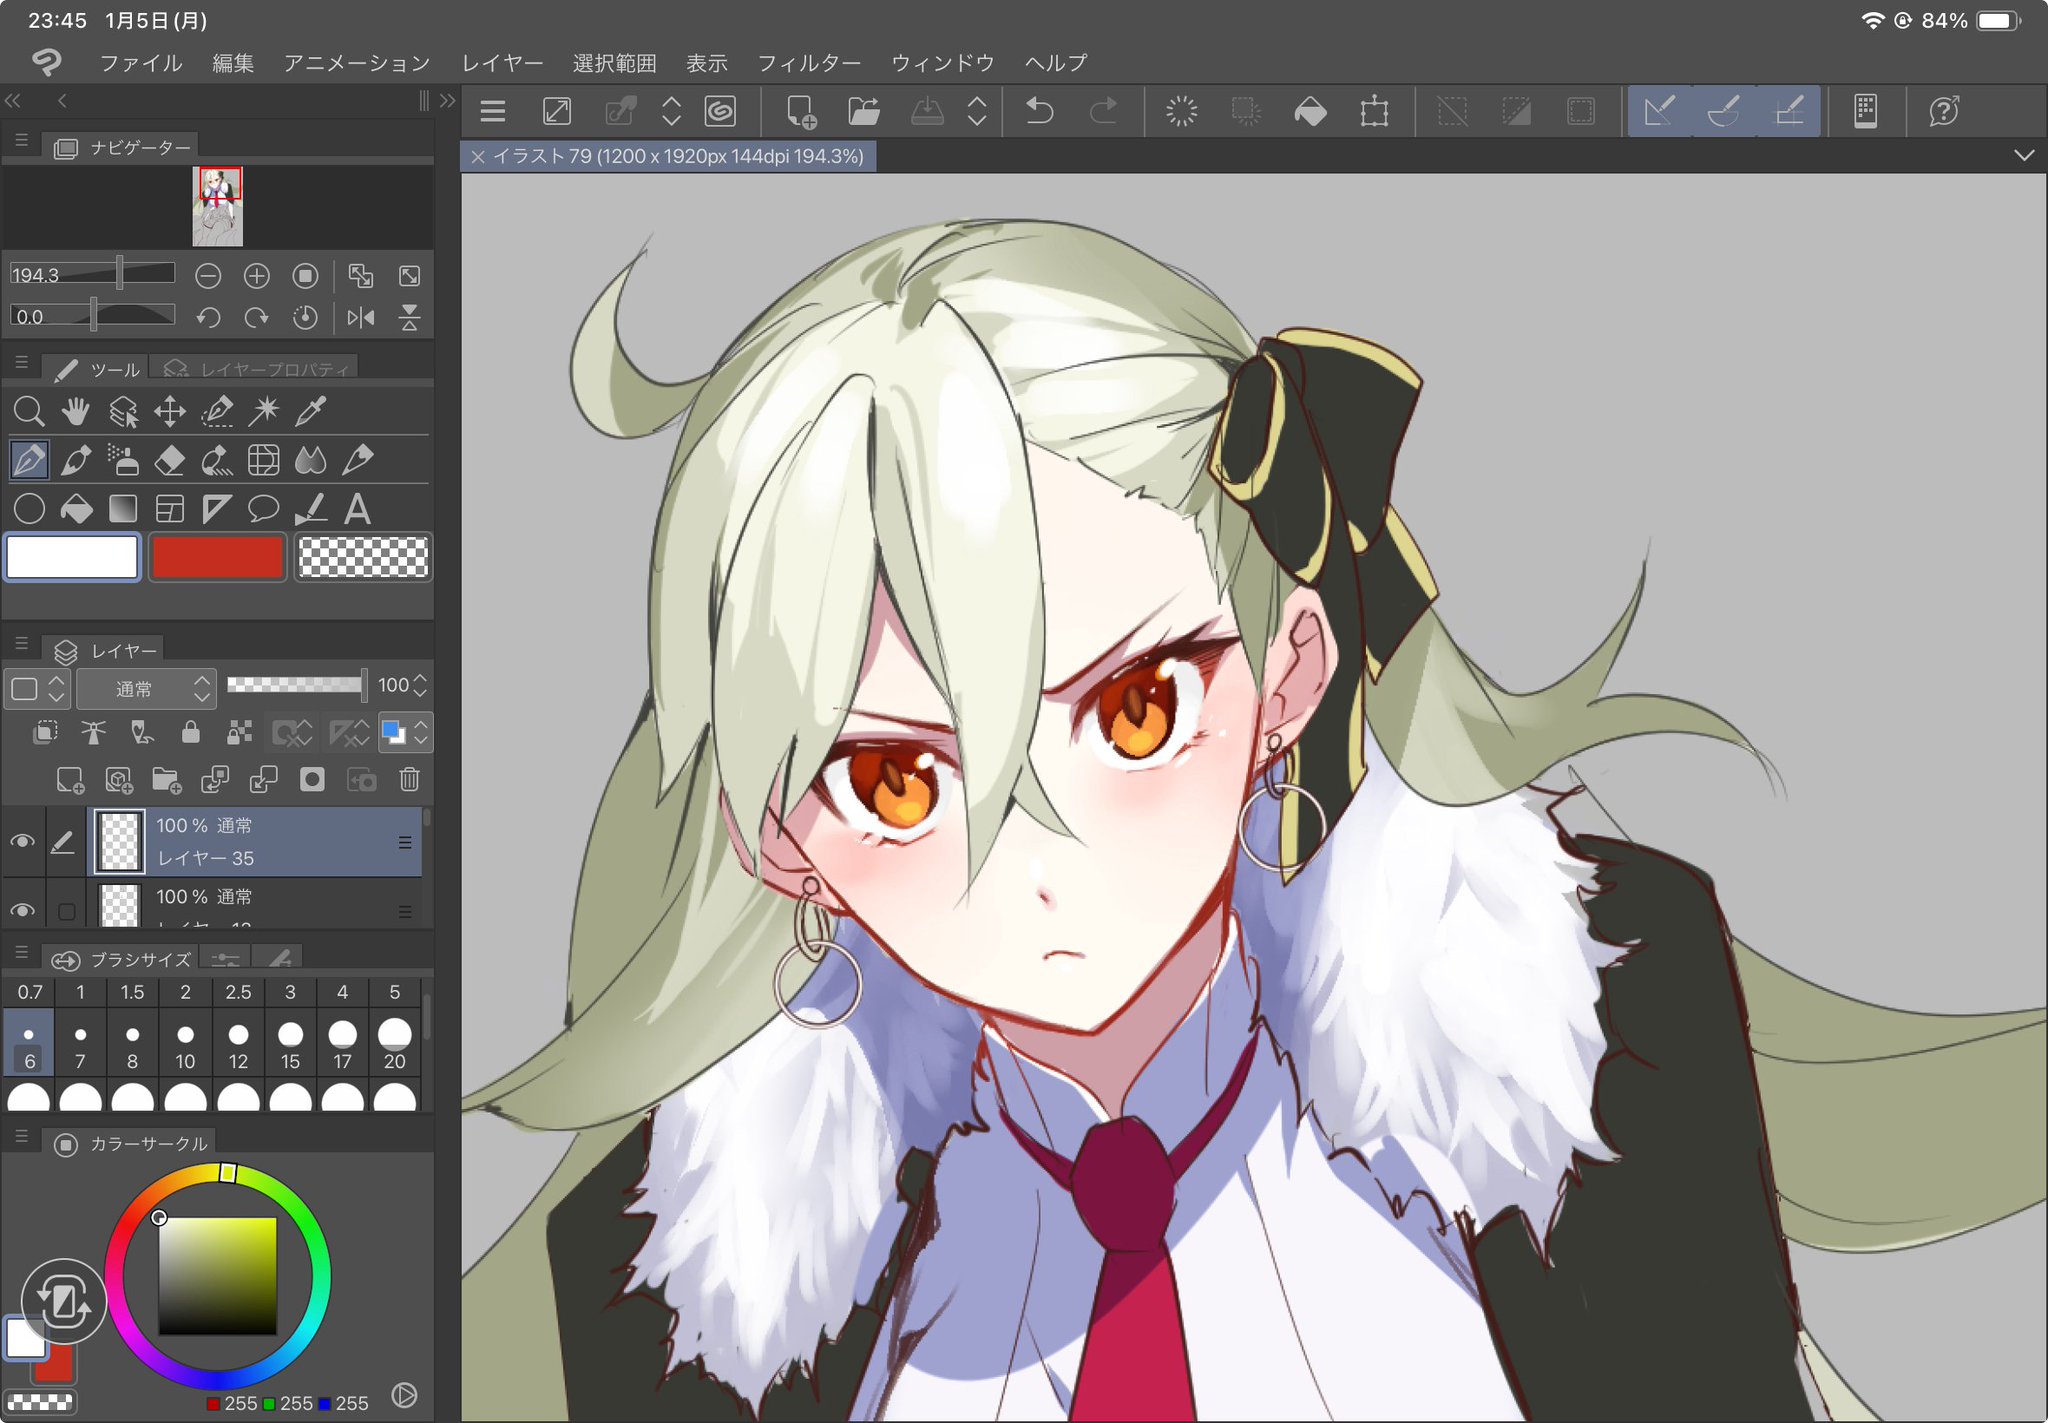Select the Fill bucket tool
The image size is (2048, 1423).
click(76, 509)
